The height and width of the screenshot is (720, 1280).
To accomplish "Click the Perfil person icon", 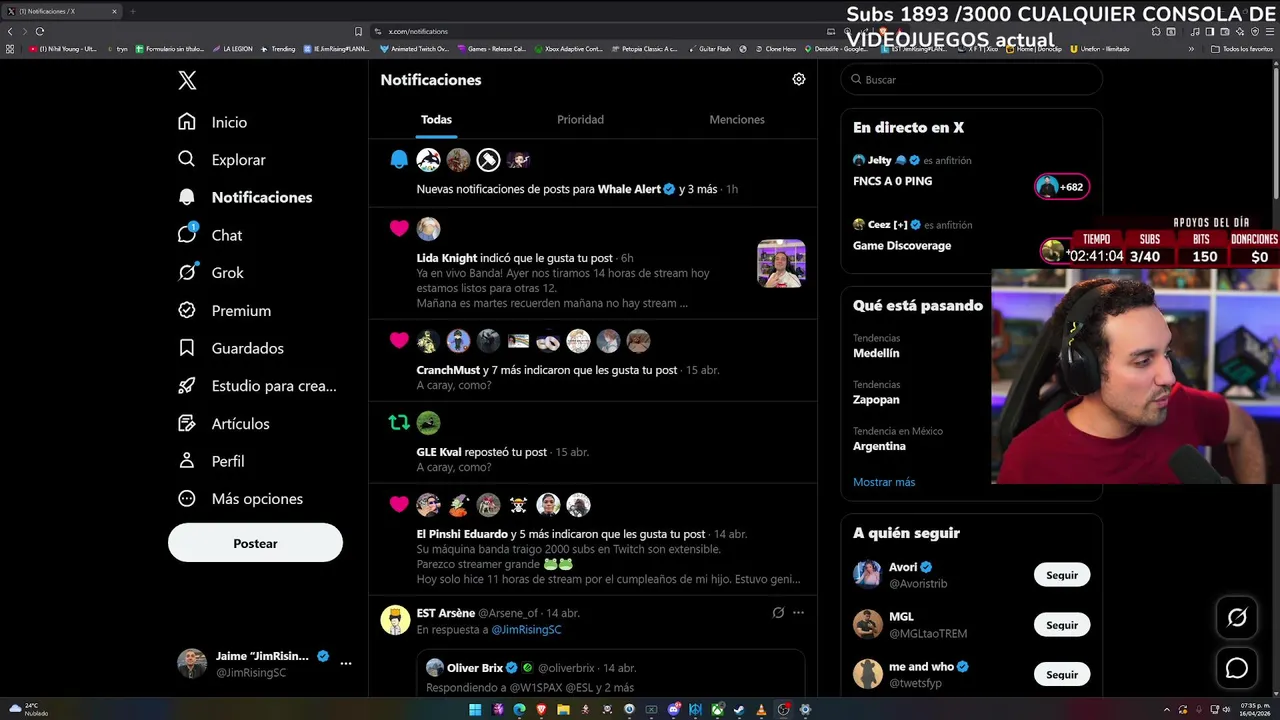I will [x=187, y=461].
